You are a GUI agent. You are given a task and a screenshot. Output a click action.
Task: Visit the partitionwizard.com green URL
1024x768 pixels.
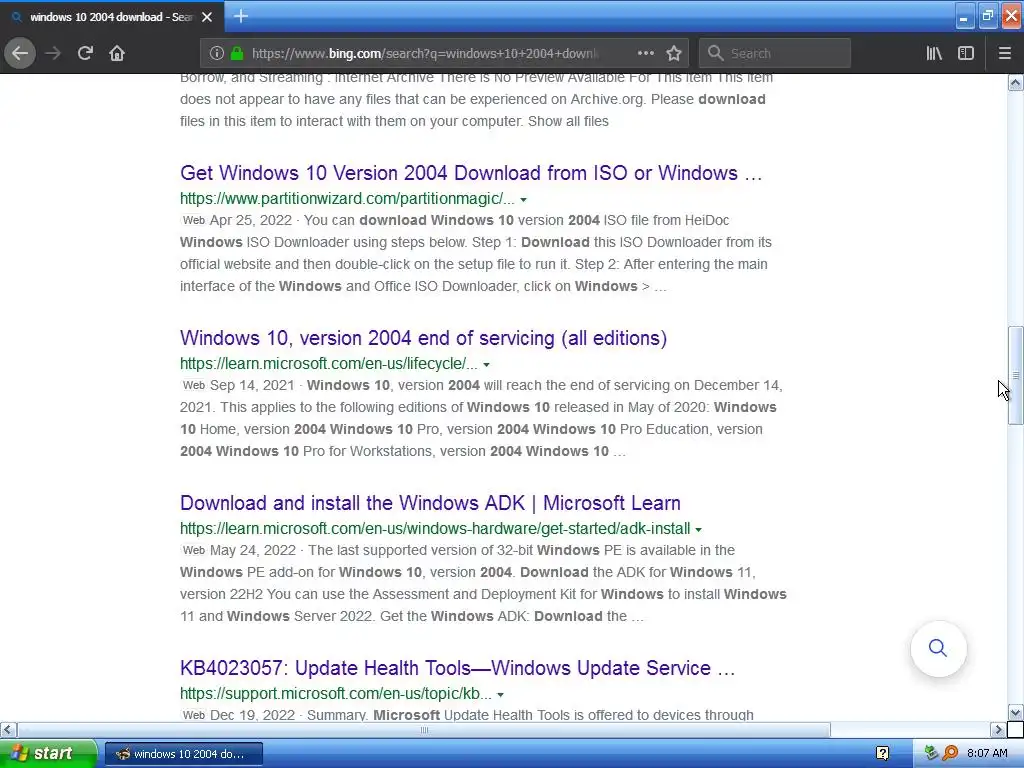click(x=347, y=199)
